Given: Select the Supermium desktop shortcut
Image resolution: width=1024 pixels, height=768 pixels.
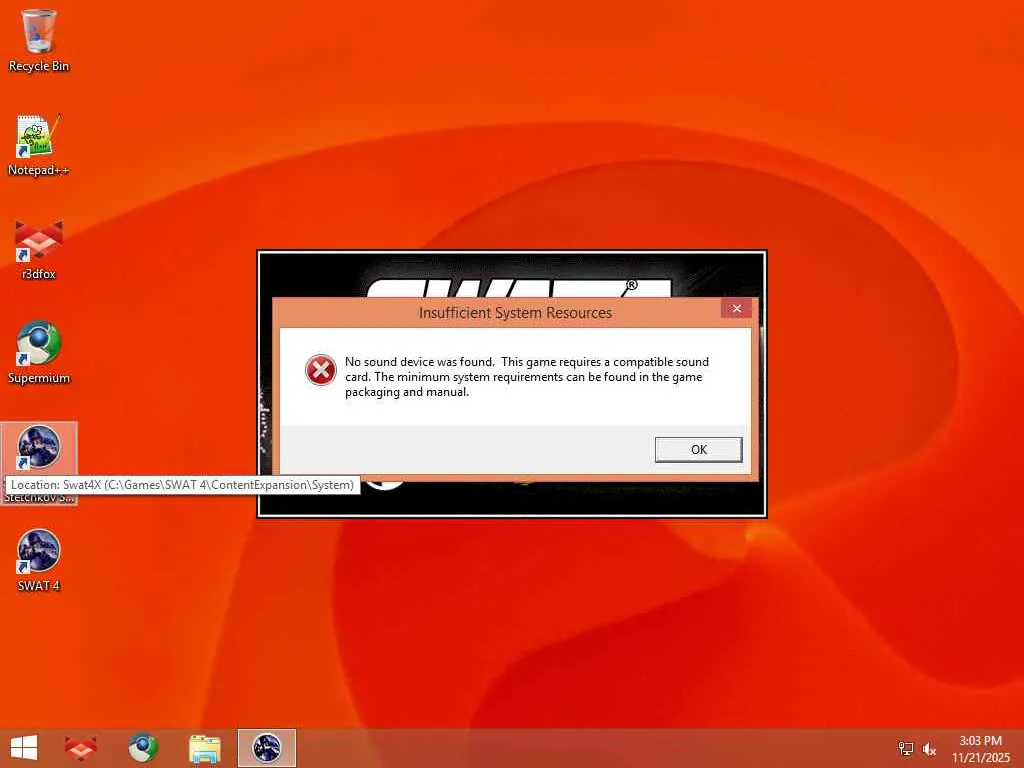Looking at the screenshot, I should coord(39,353).
